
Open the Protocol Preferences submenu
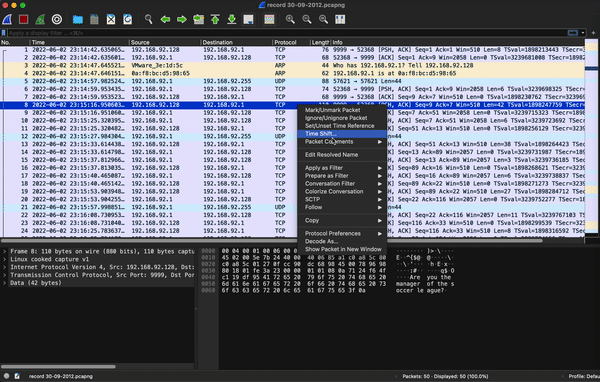tap(342, 233)
